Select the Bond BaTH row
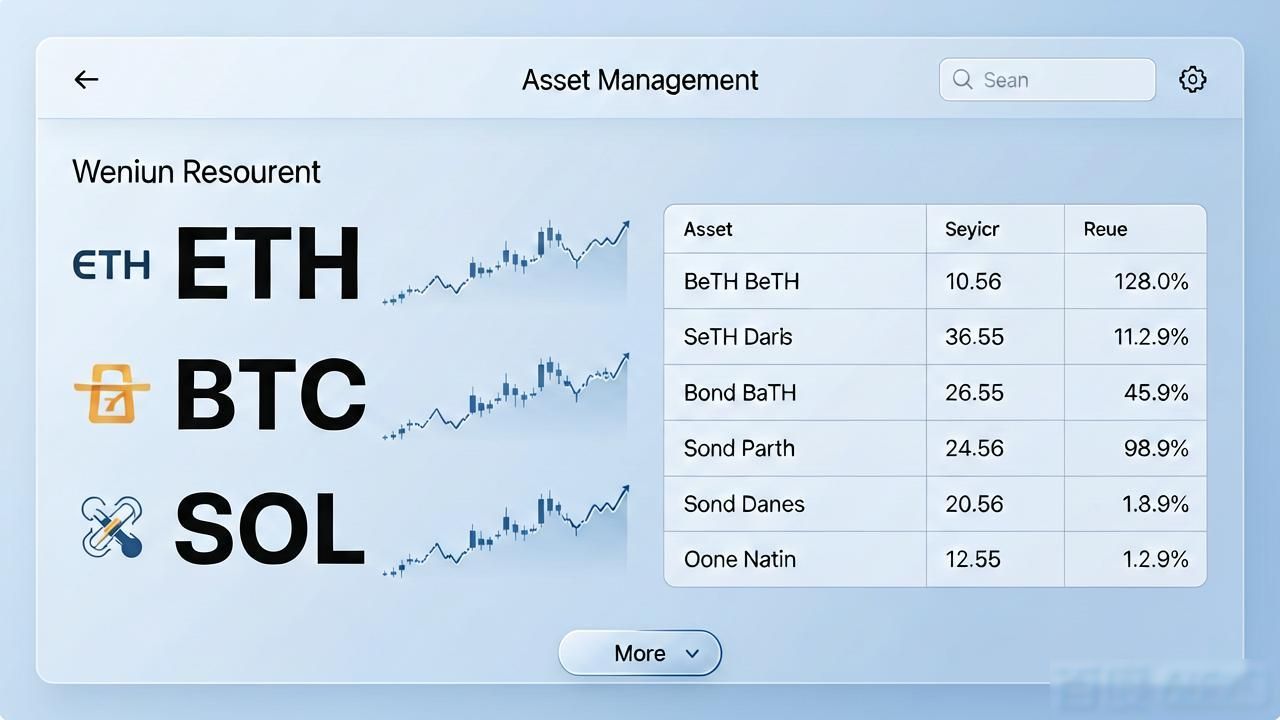Viewport: 1280px width, 720px height. tap(935, 393)
